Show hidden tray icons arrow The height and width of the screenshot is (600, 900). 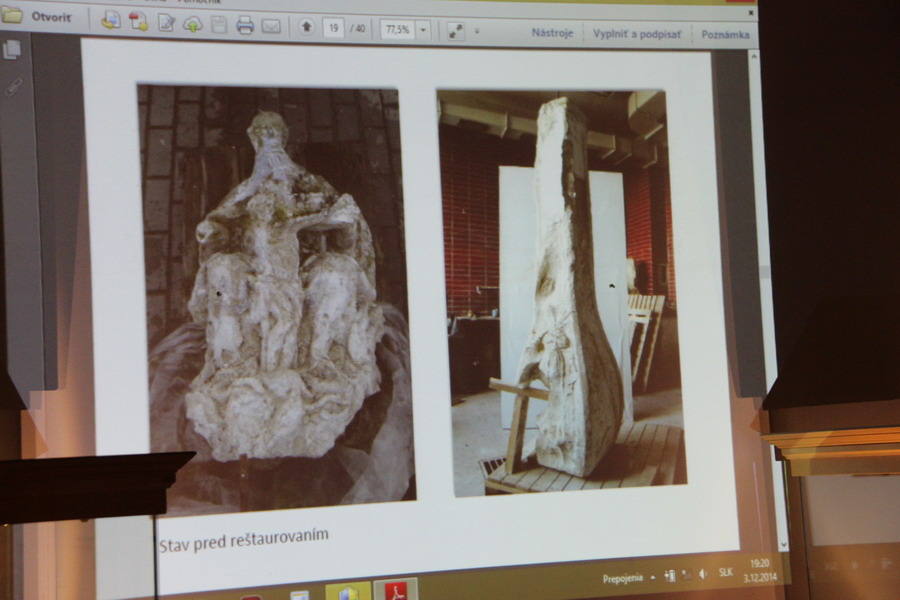[653, 577]
